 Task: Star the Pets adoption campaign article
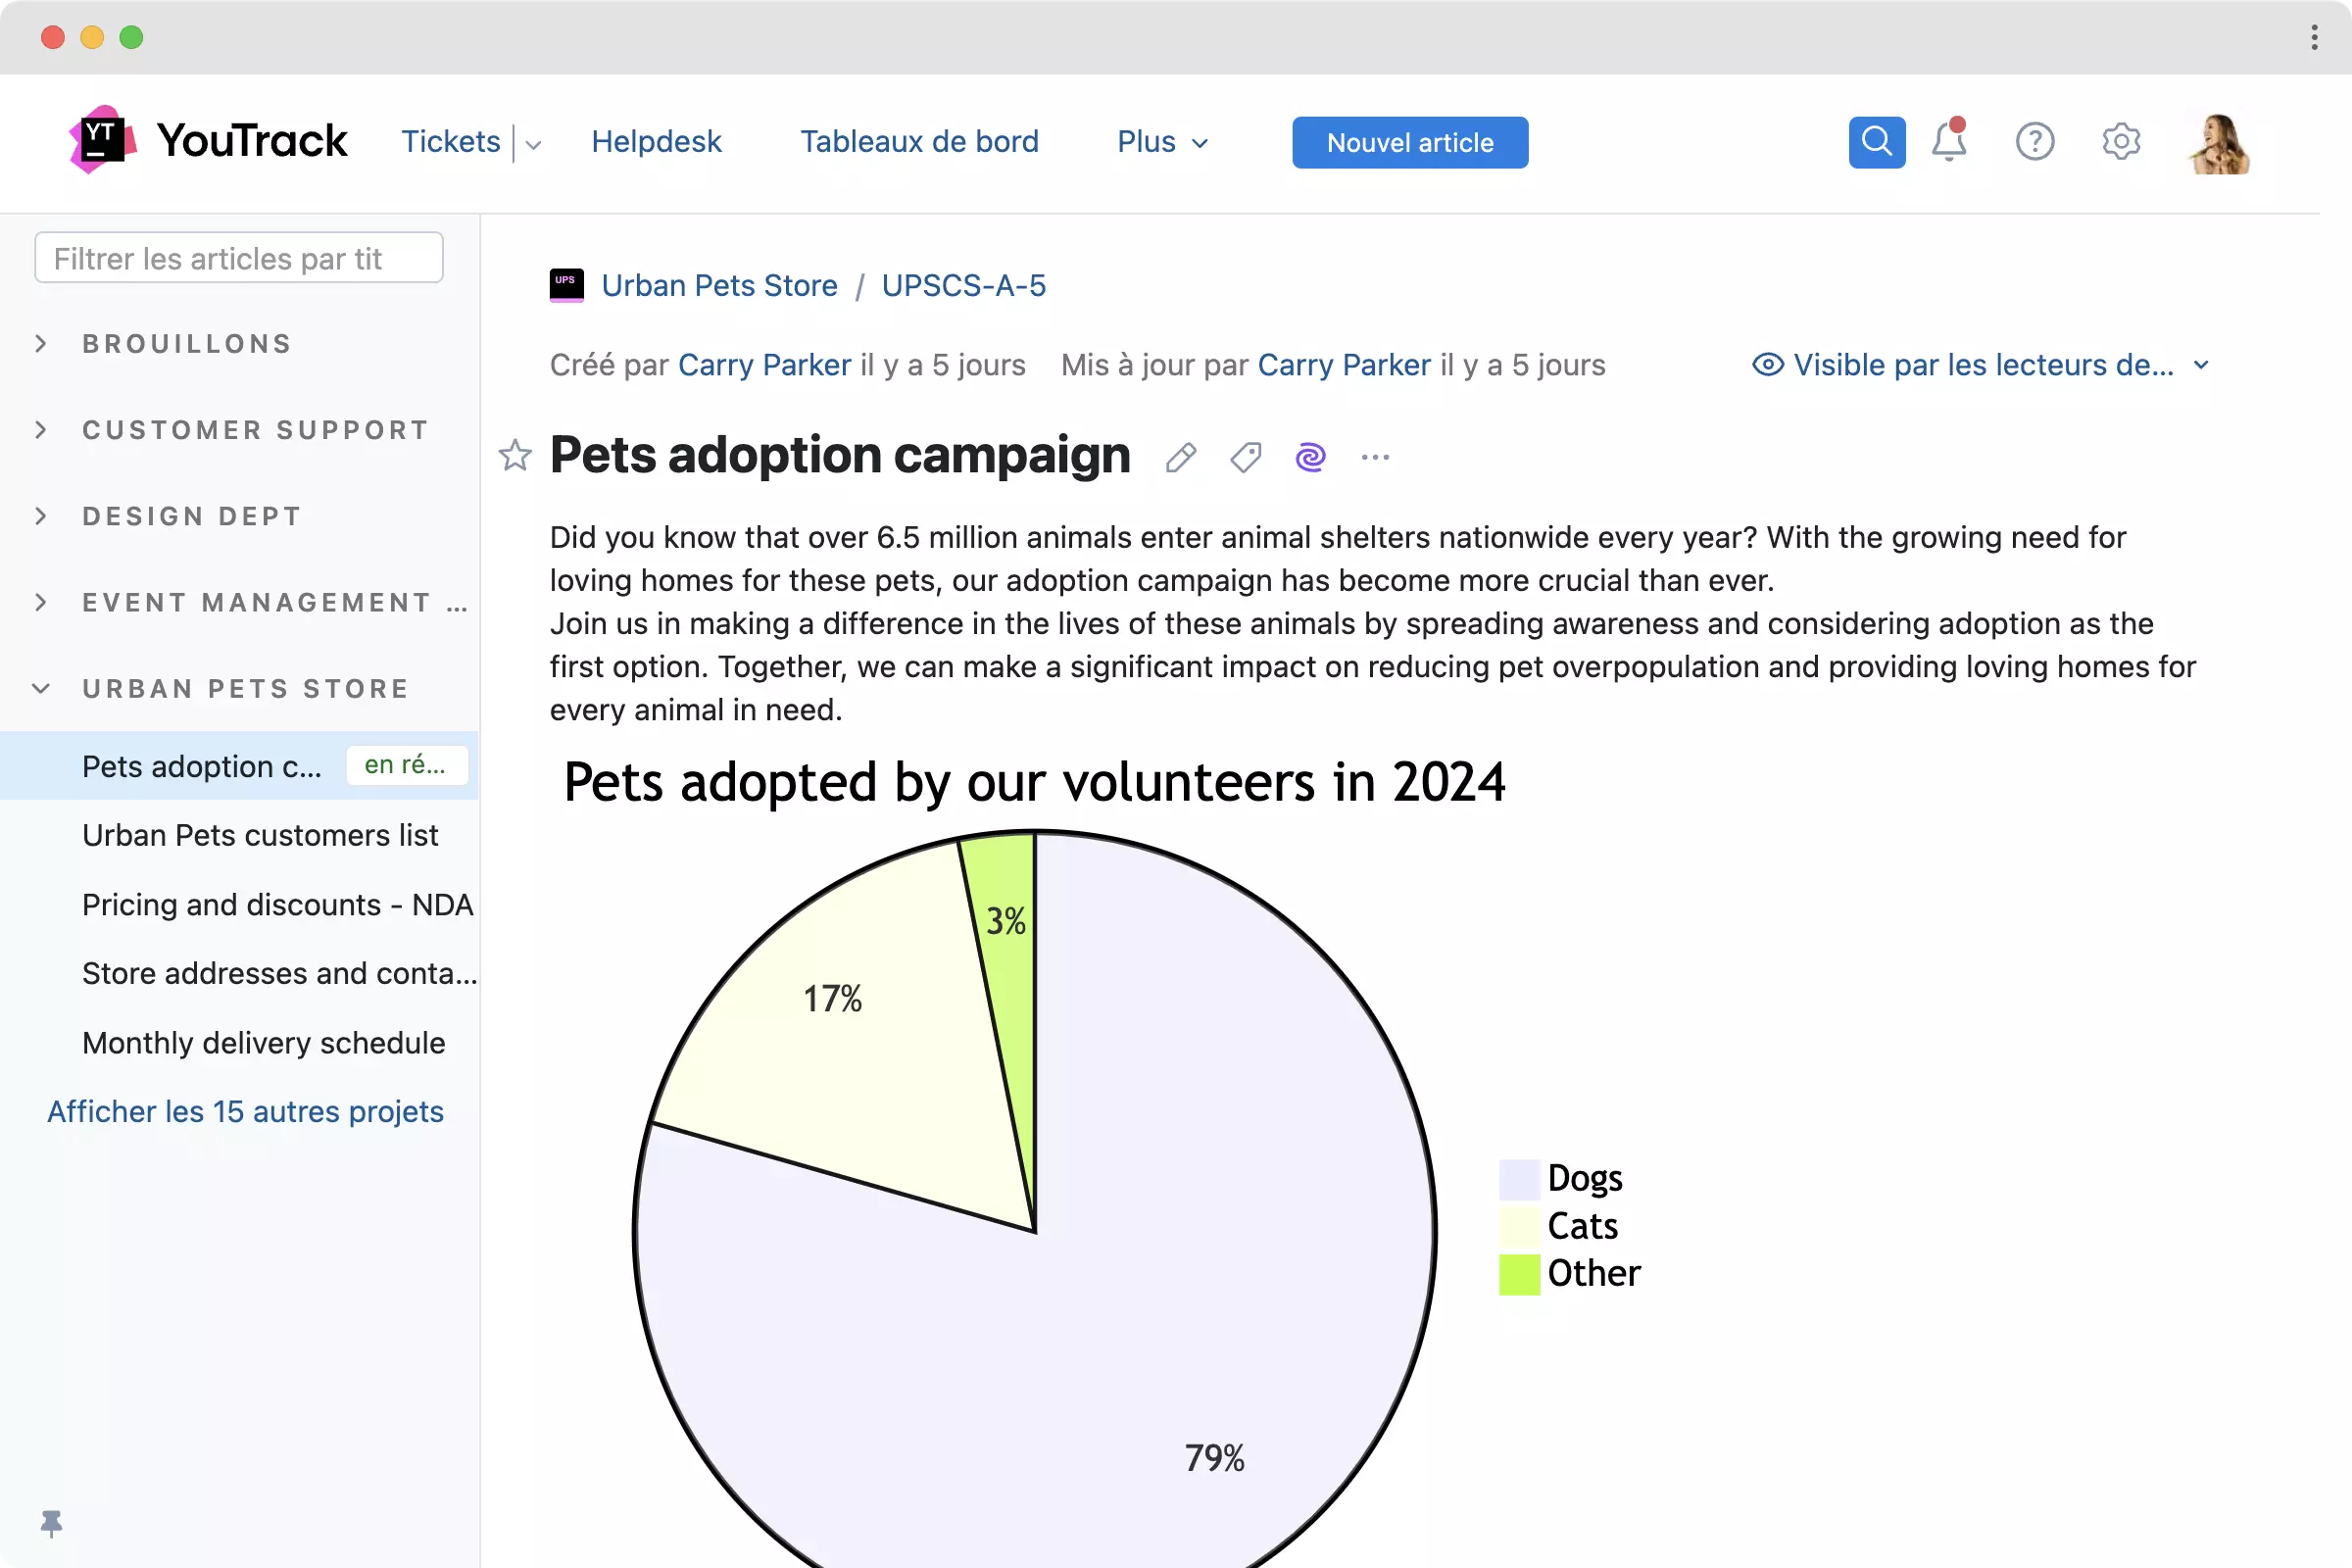tap(515, 456)
